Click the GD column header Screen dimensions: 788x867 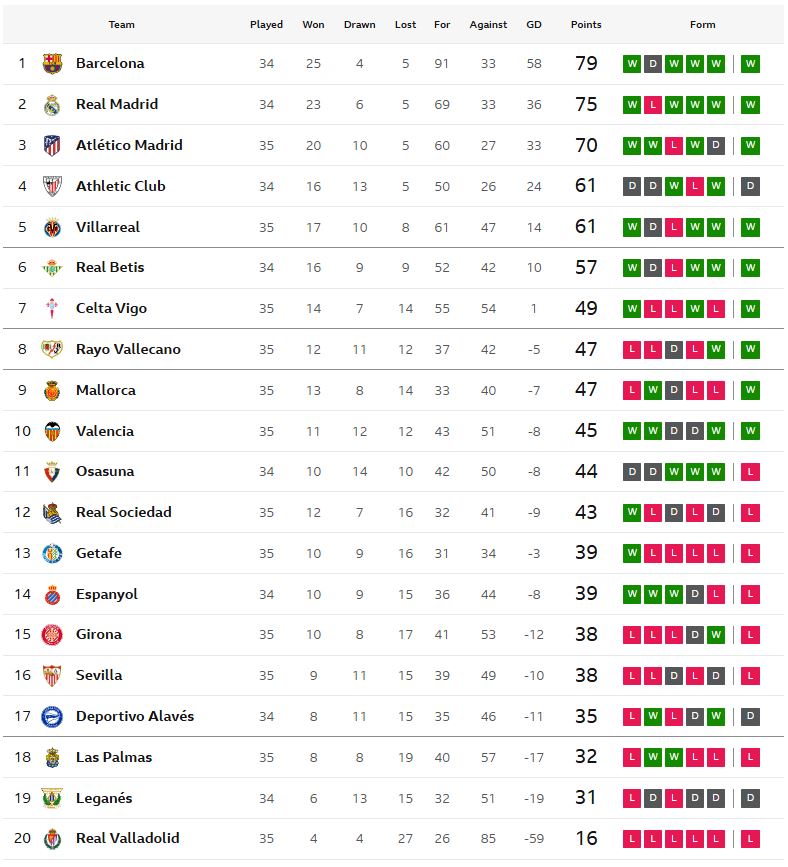pyautogui.click(x=534, y=24)
